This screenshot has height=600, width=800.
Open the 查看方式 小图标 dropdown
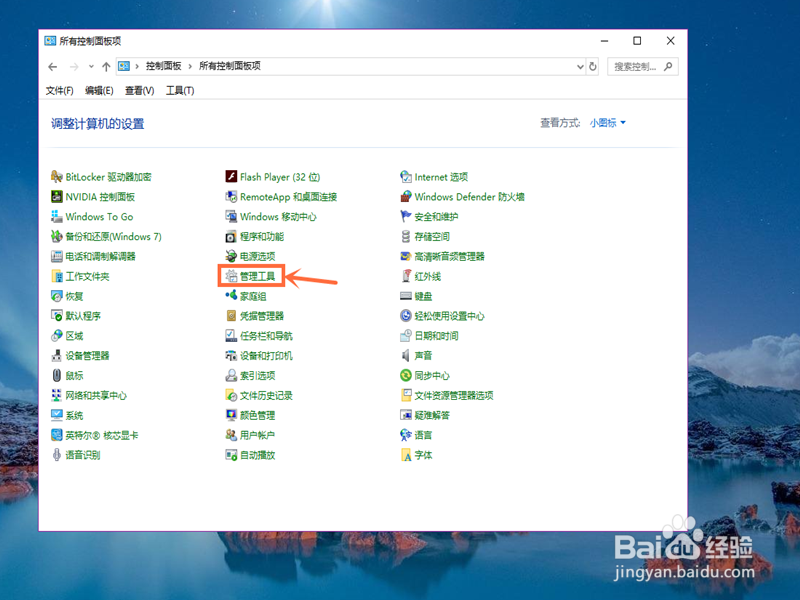608,123
